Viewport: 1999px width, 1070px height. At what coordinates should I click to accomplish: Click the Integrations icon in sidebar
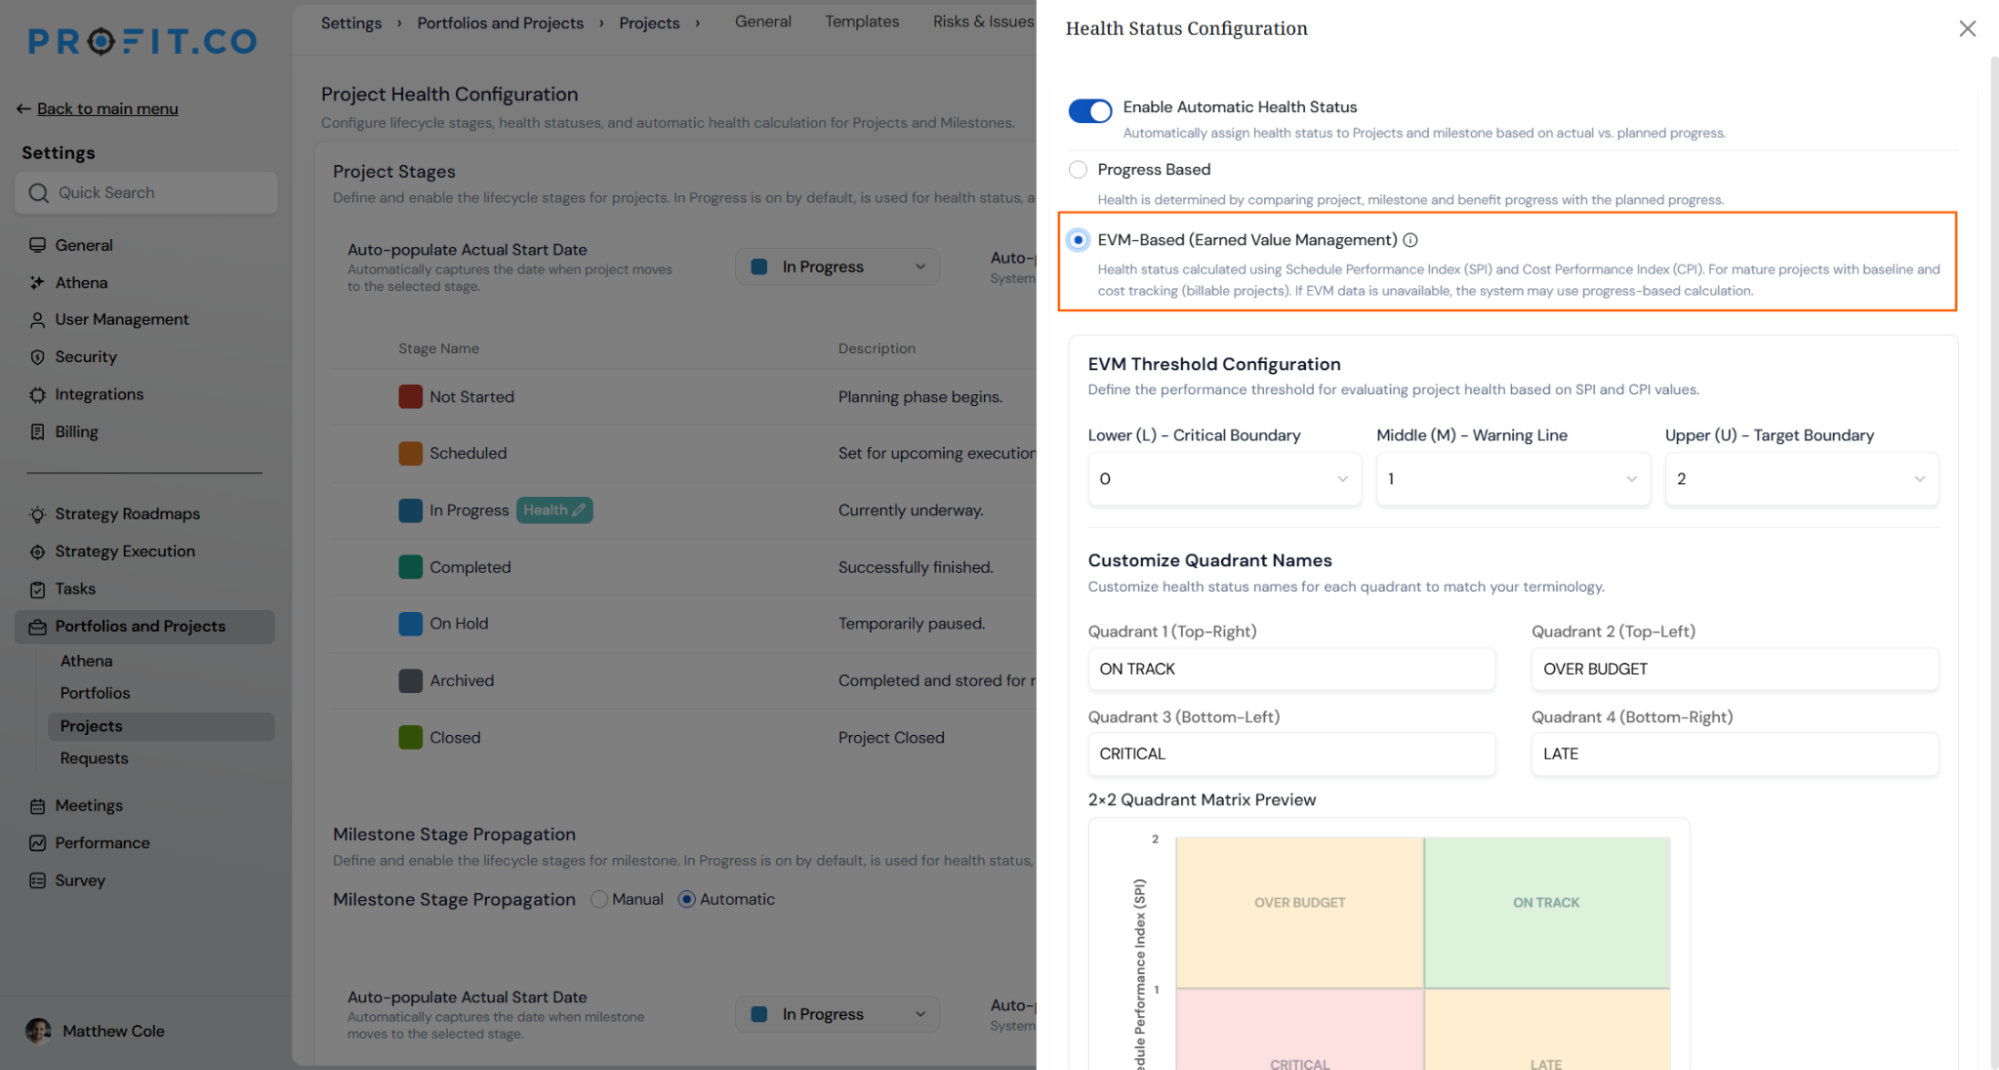click(37, 395)
